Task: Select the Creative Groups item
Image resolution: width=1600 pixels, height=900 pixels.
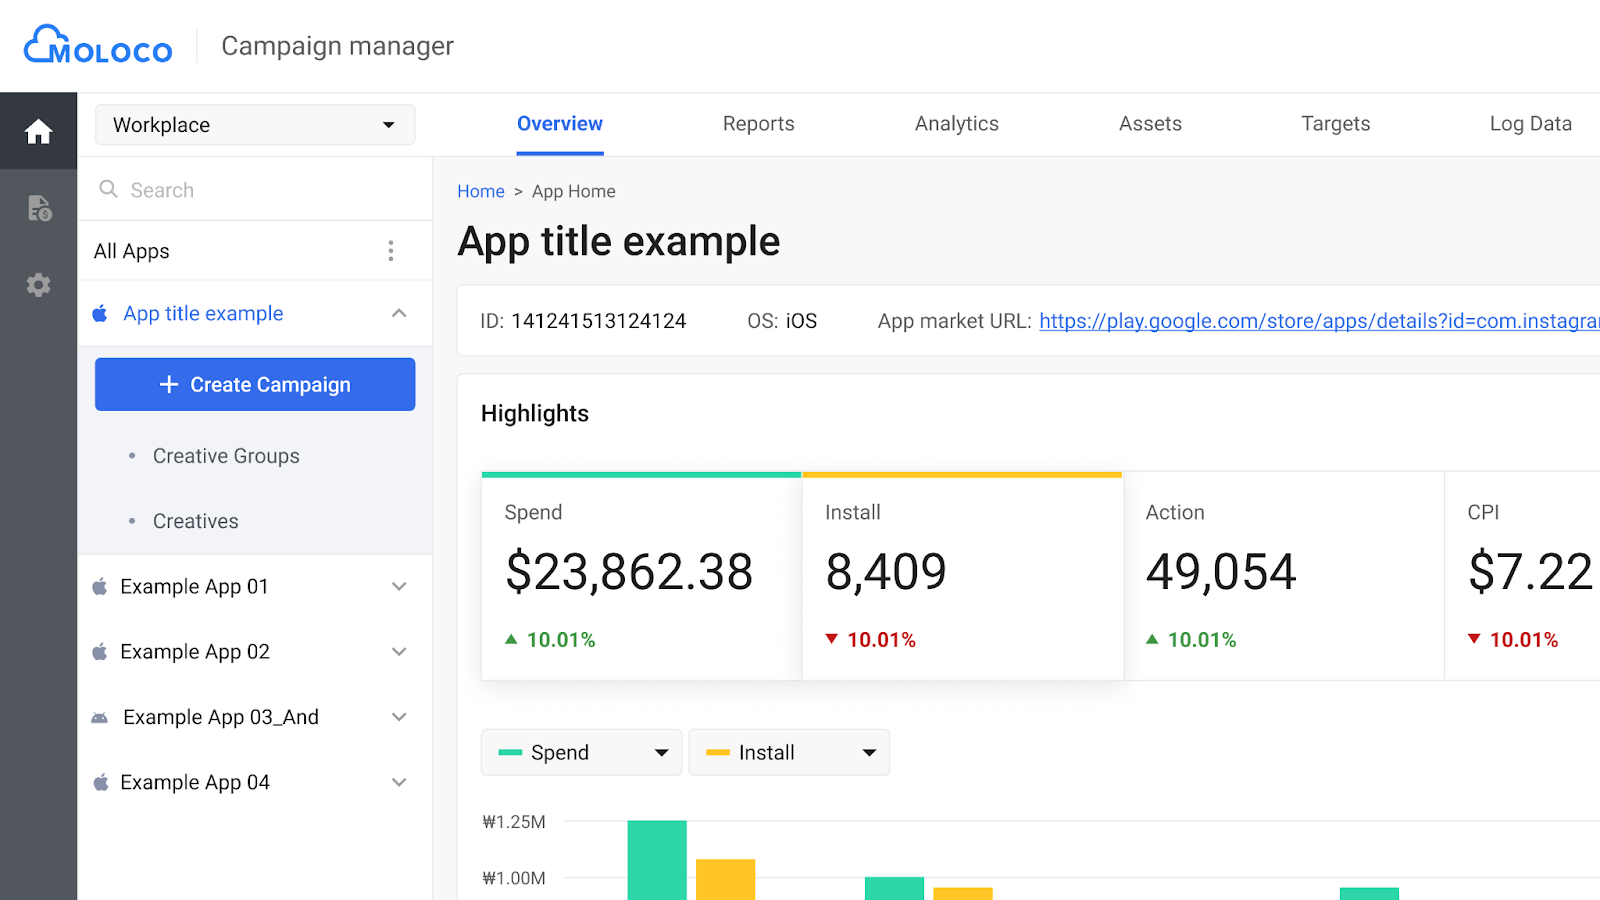Action: click(226, 456)
